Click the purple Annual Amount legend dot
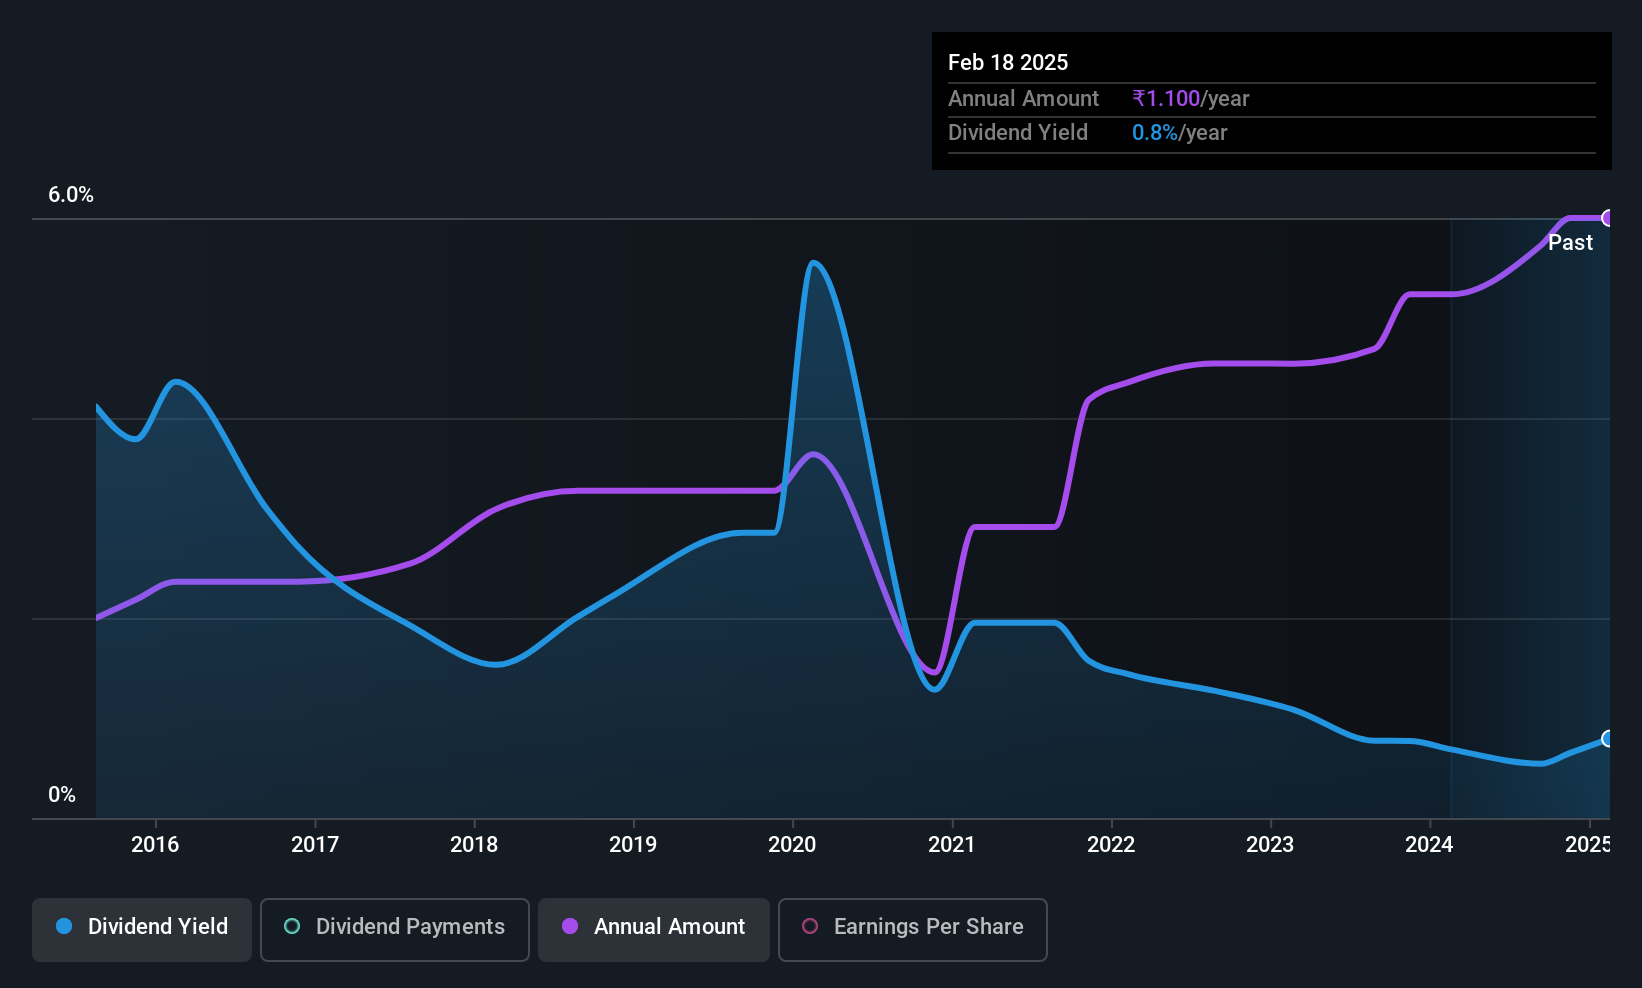This screenshot has width=1642, height=988. coord(570,926)
